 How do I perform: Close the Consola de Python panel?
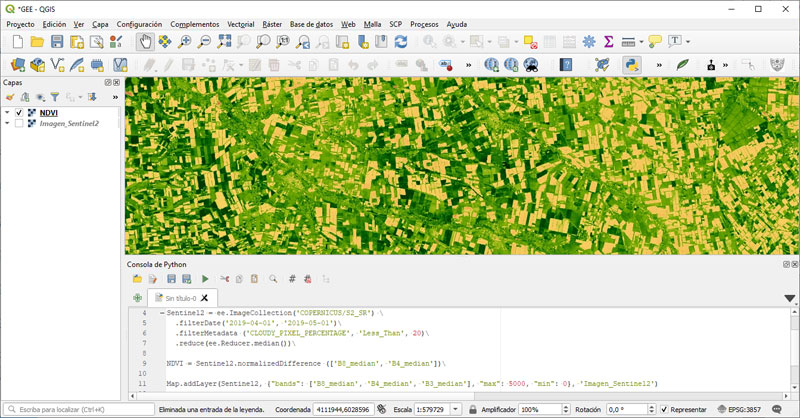(794, 264)
